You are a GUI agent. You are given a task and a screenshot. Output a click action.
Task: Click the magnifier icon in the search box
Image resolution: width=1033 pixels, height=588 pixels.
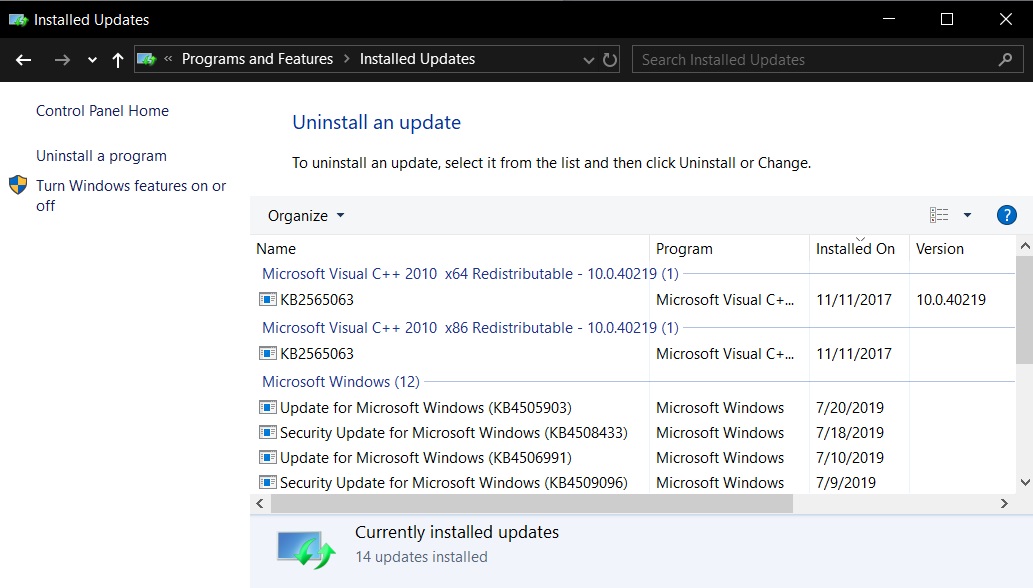(x=1005, y=59)
